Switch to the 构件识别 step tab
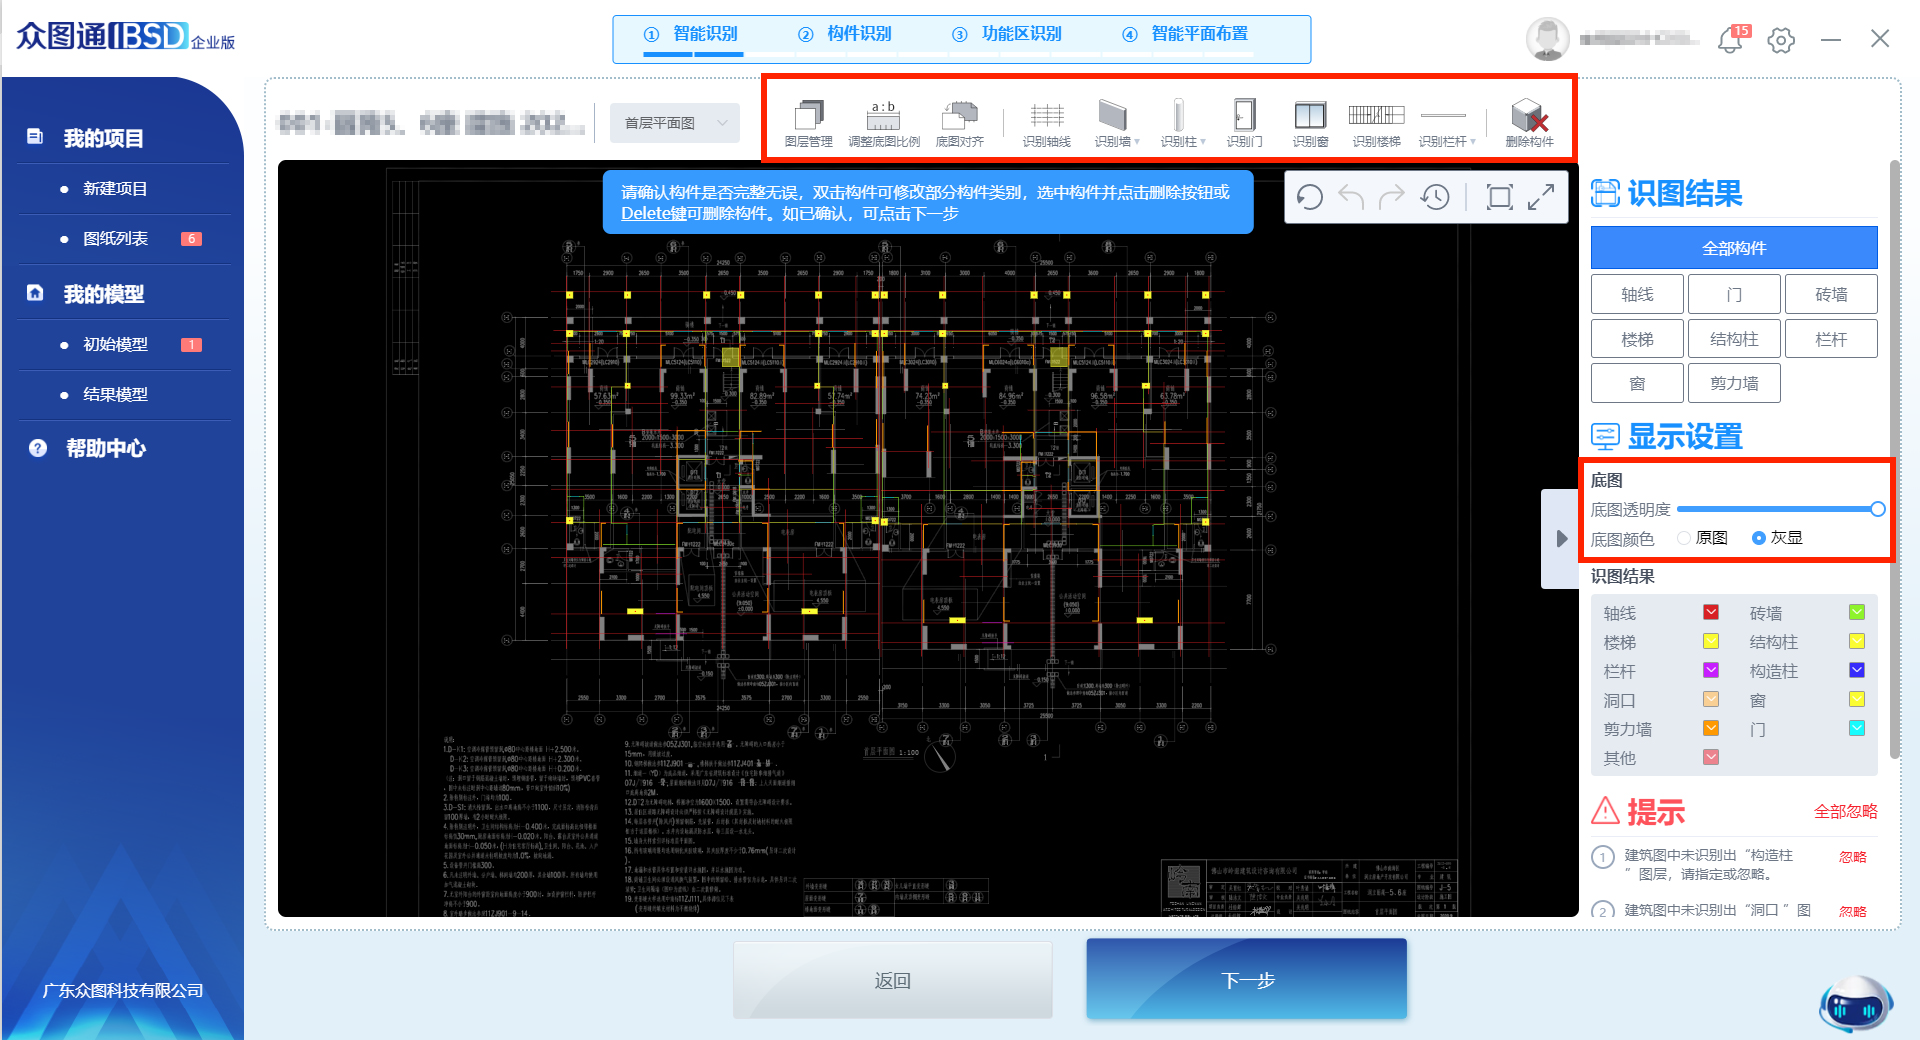The width and height of the screenshot is (1920, 1040). (x=846, y=34)
